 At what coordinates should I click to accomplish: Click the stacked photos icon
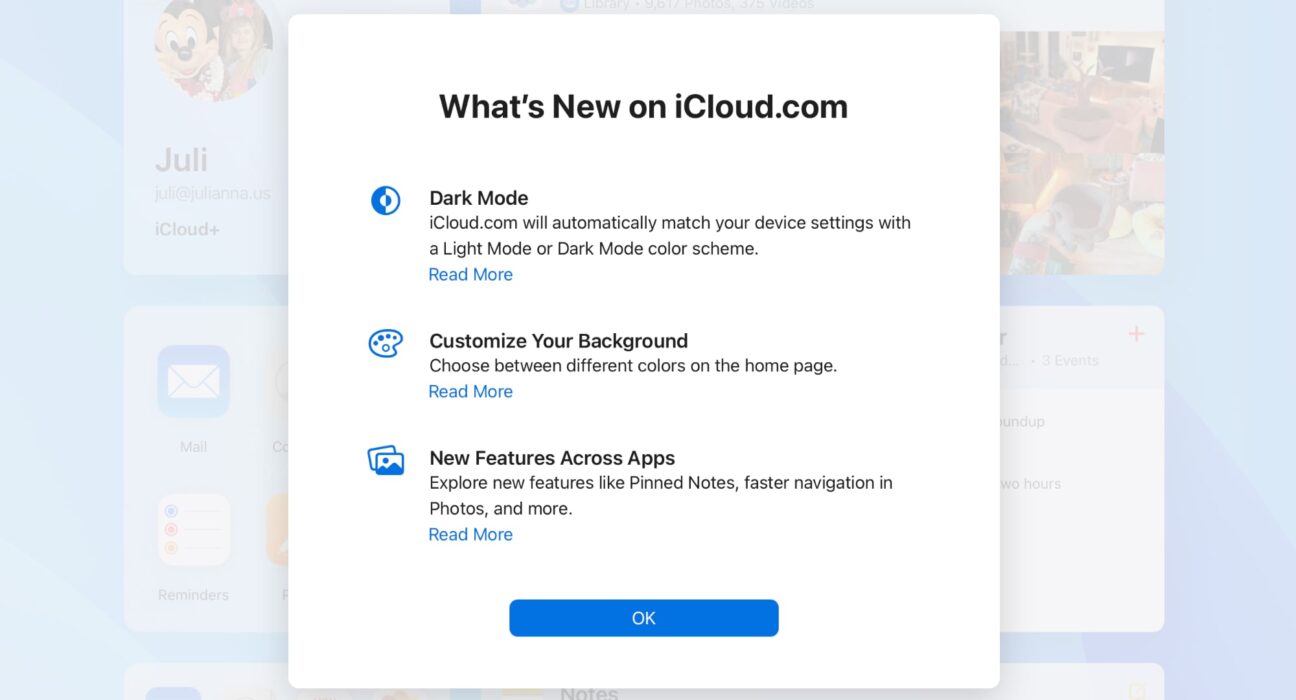385,460
